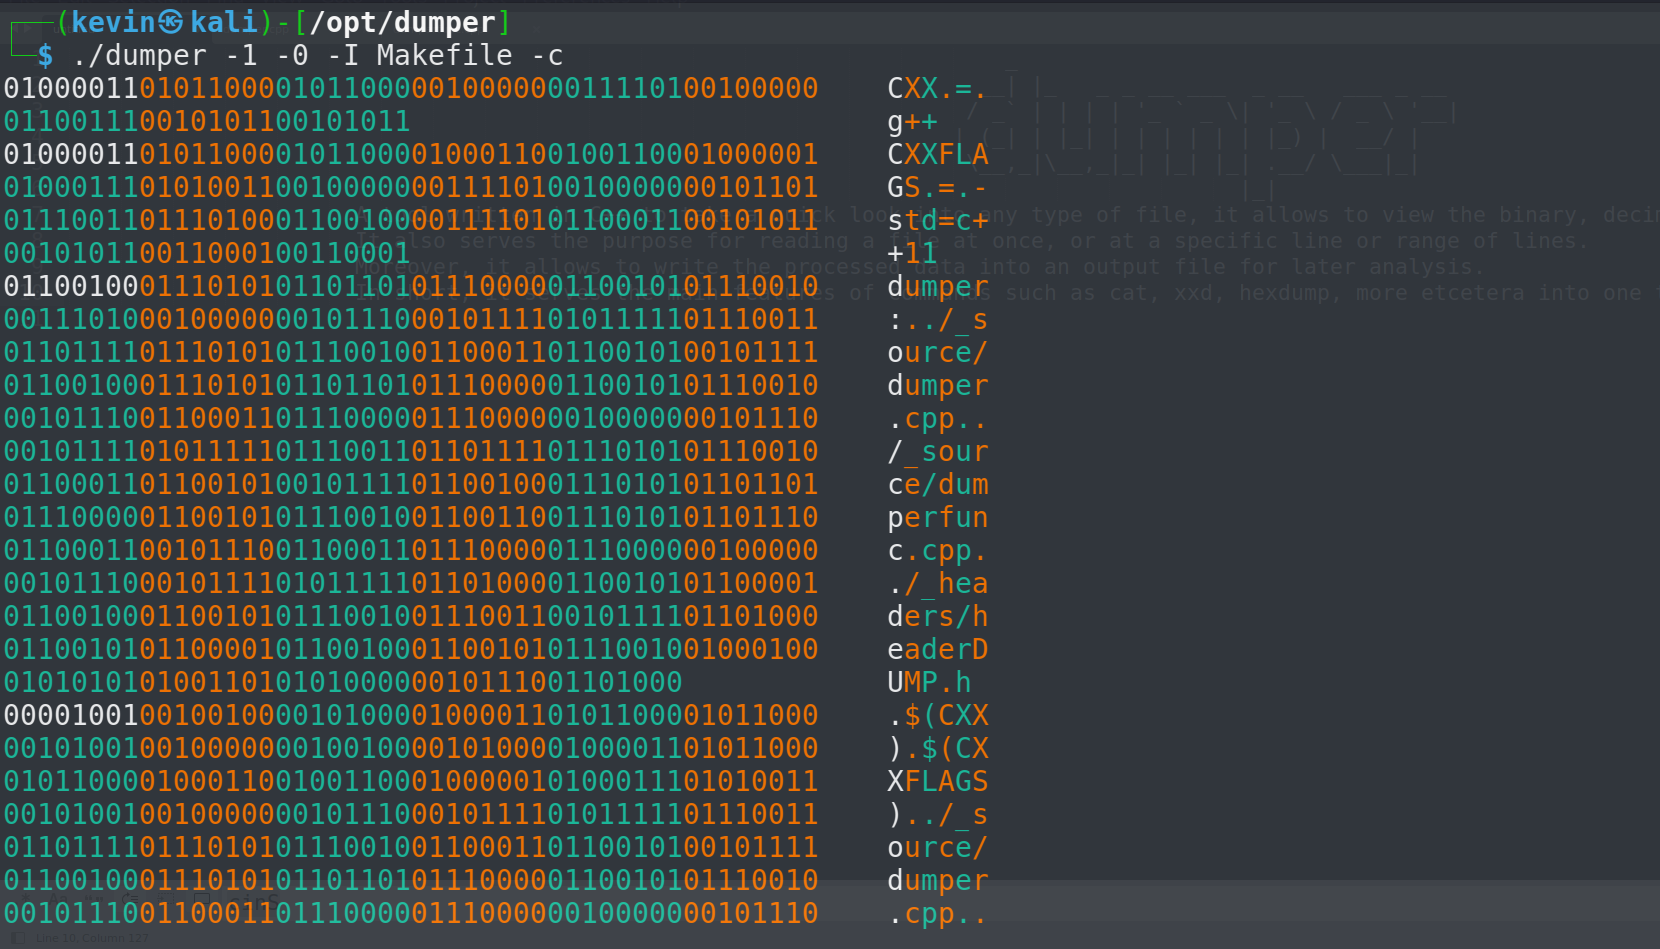Click binary string 011001110010101100101011 beside 'g++'
This screenshot has width=1660, height=949.
point(207,121)
